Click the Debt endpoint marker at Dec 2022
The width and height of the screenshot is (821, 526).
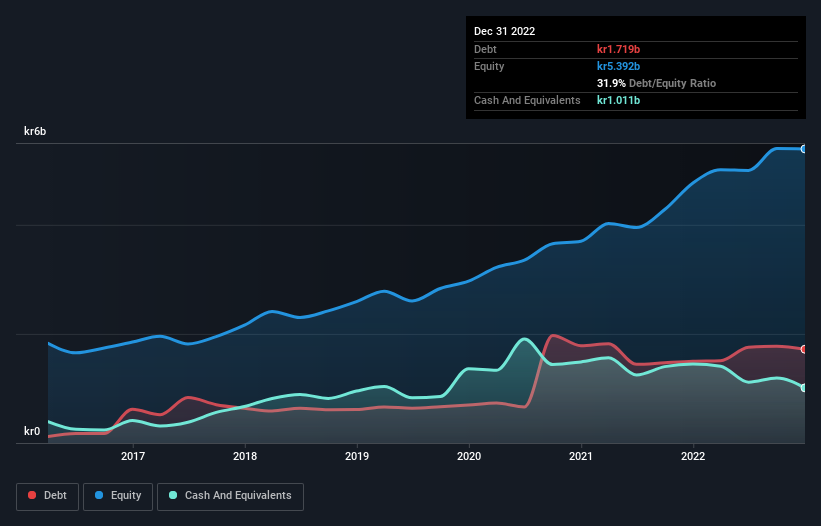[804, 349]
